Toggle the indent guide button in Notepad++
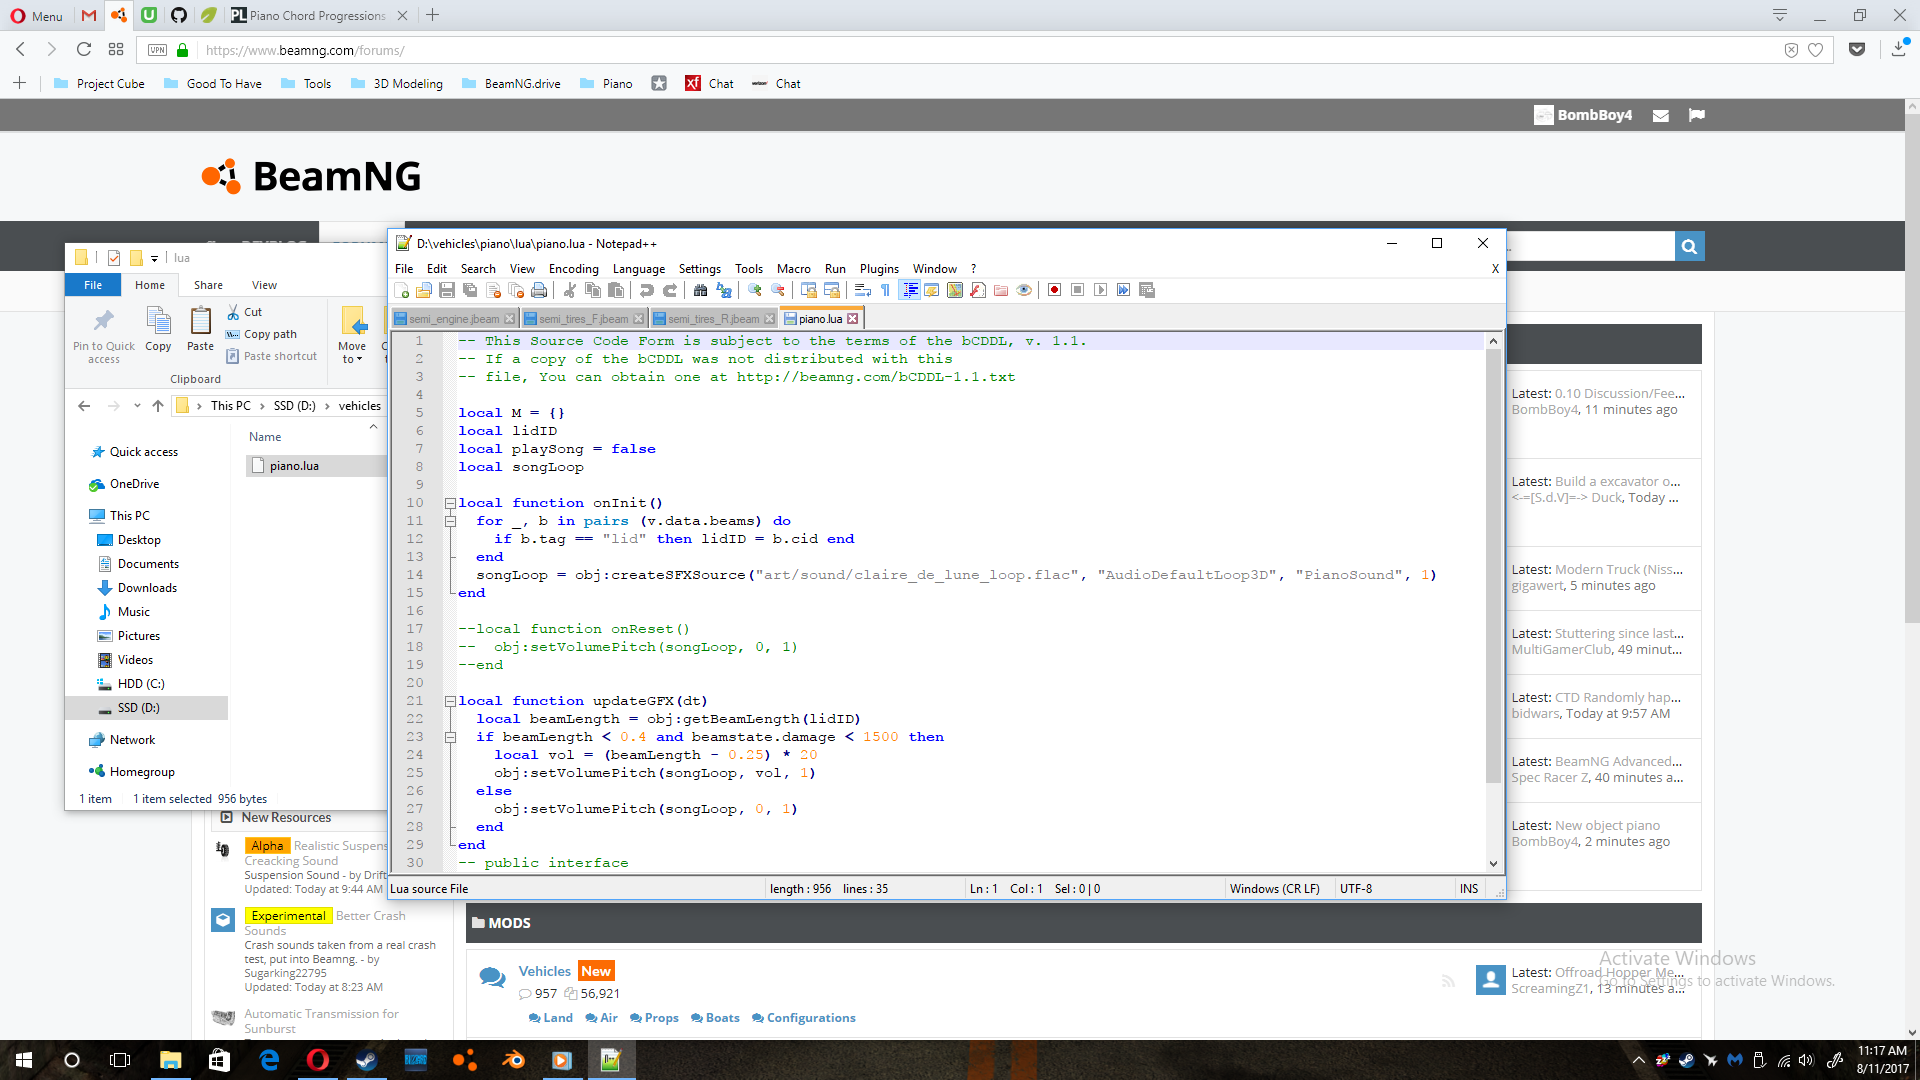1920x1080 pixels. click(x=910, y=290)
